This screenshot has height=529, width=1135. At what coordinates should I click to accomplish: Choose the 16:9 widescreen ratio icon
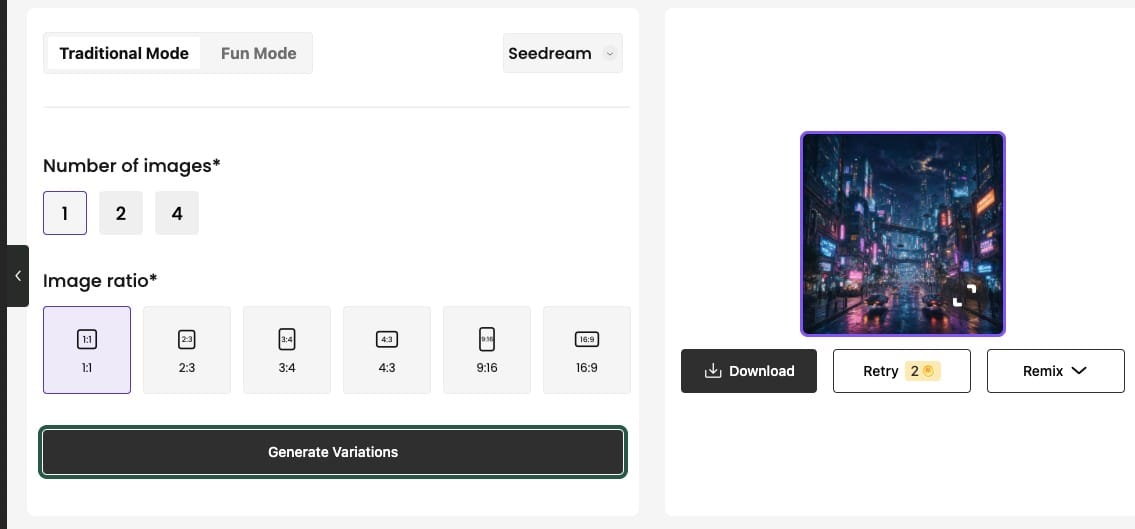587,339
